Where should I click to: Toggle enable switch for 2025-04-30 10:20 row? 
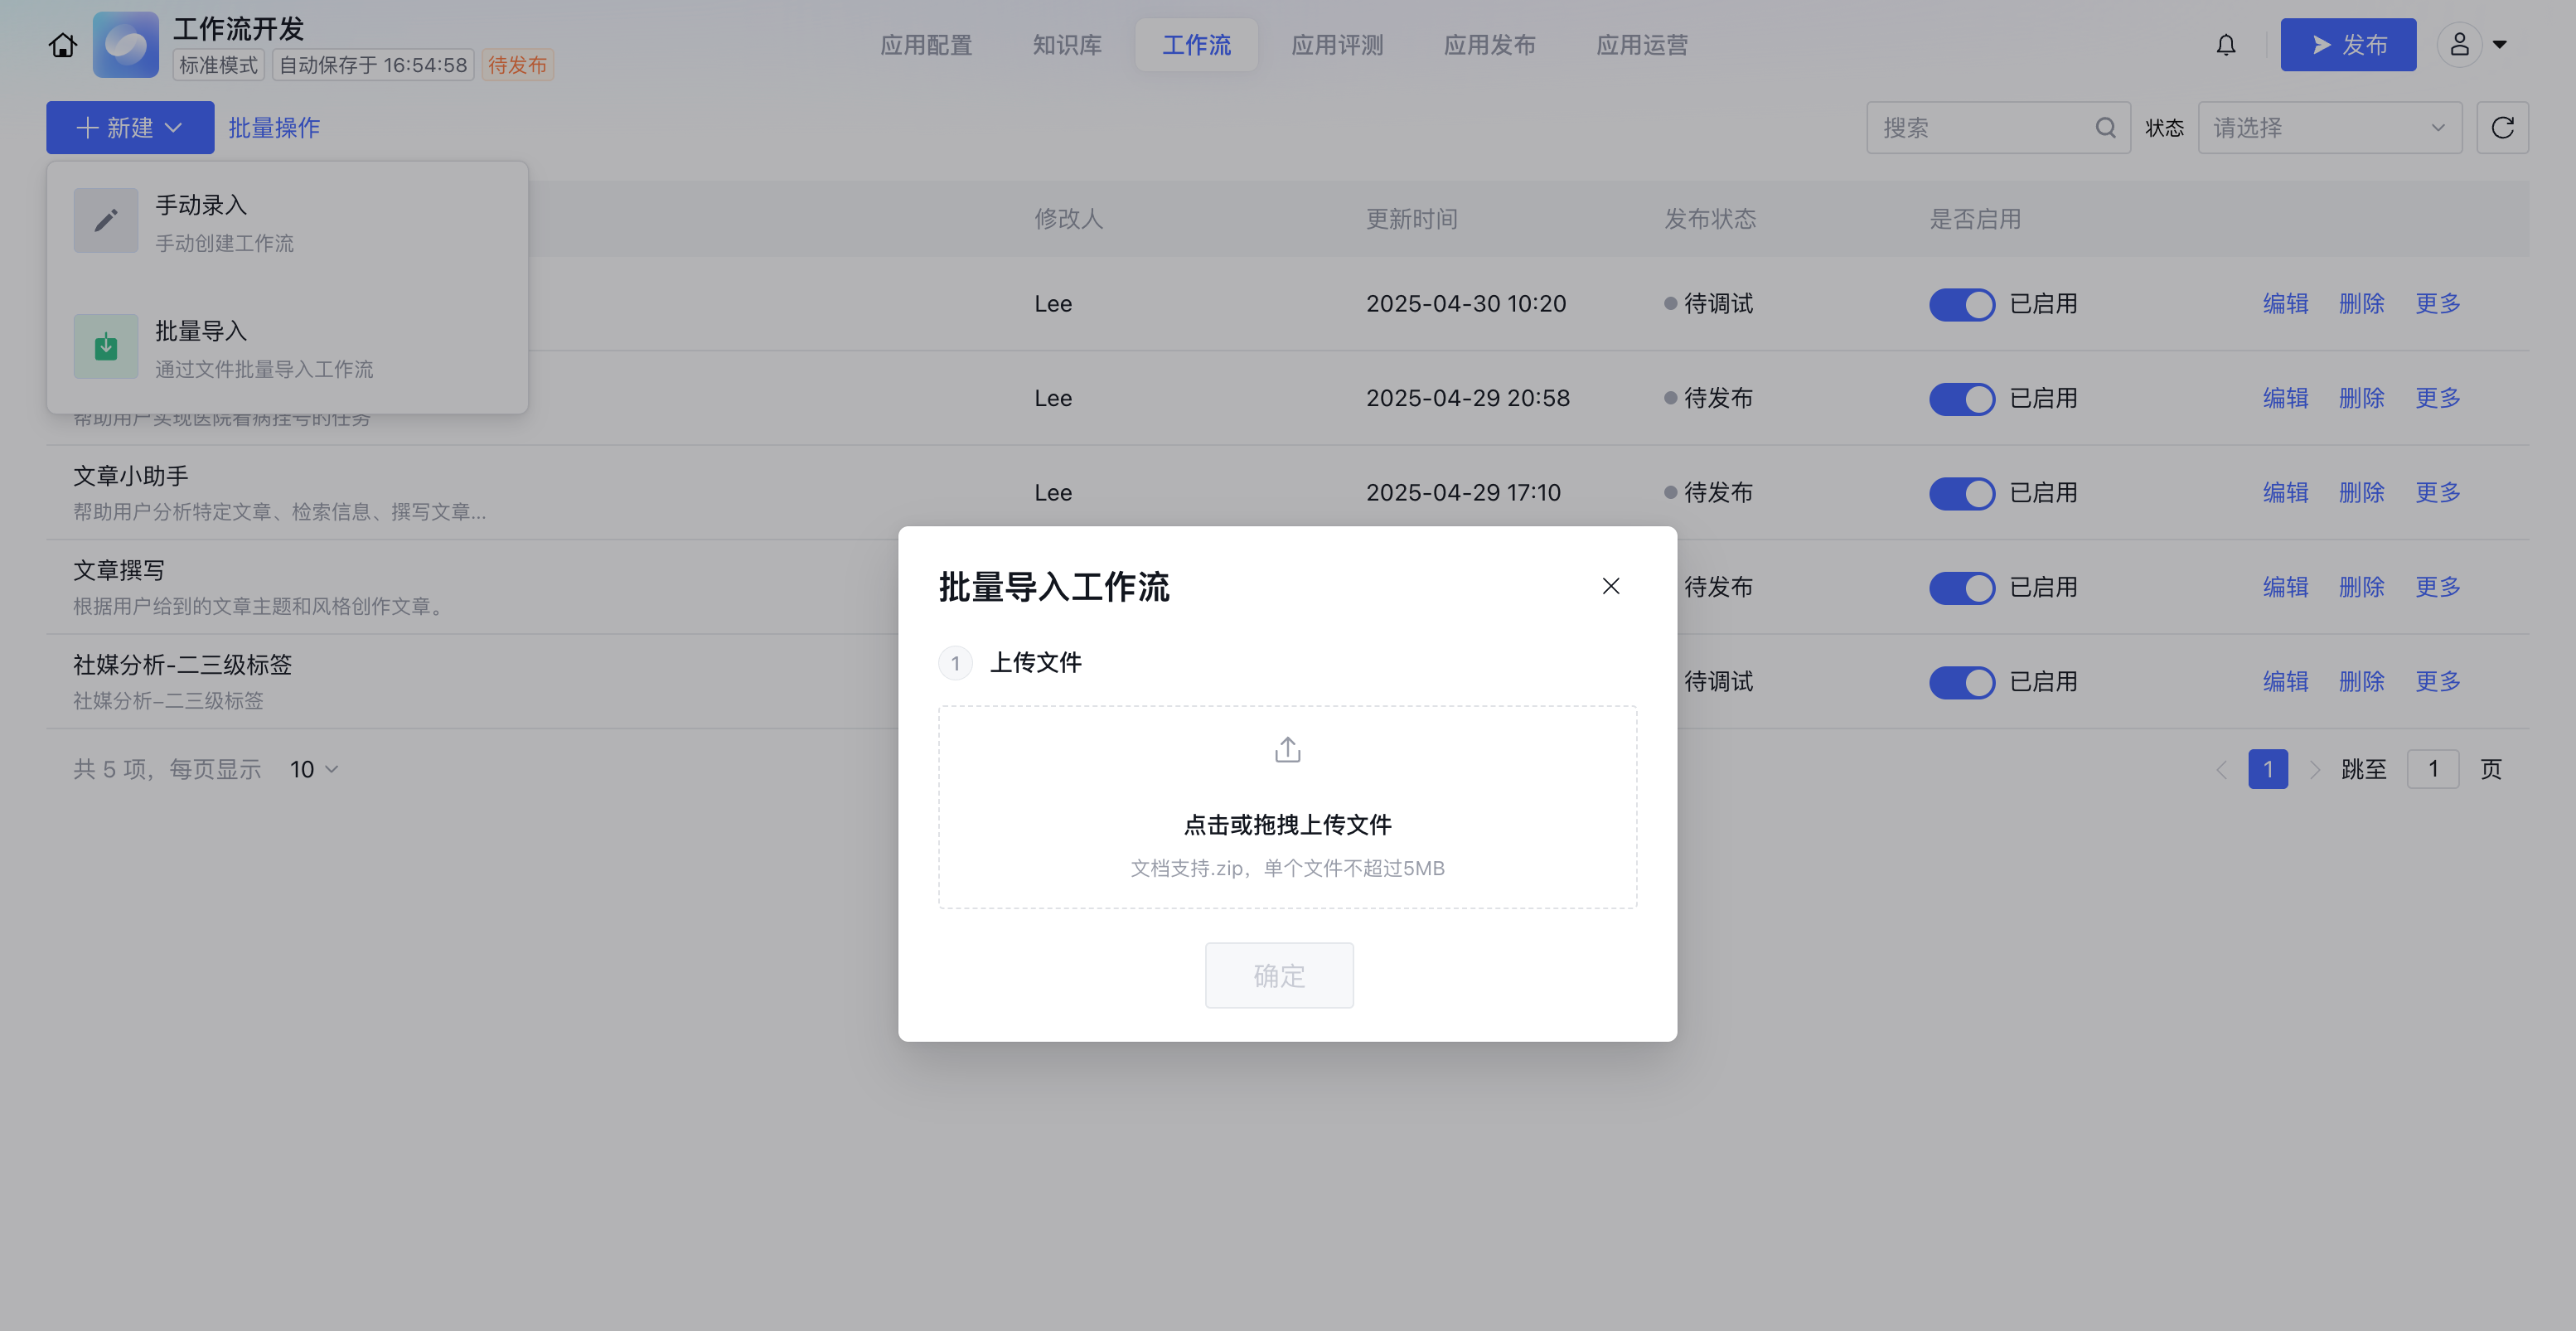(x=1961, y=304)
